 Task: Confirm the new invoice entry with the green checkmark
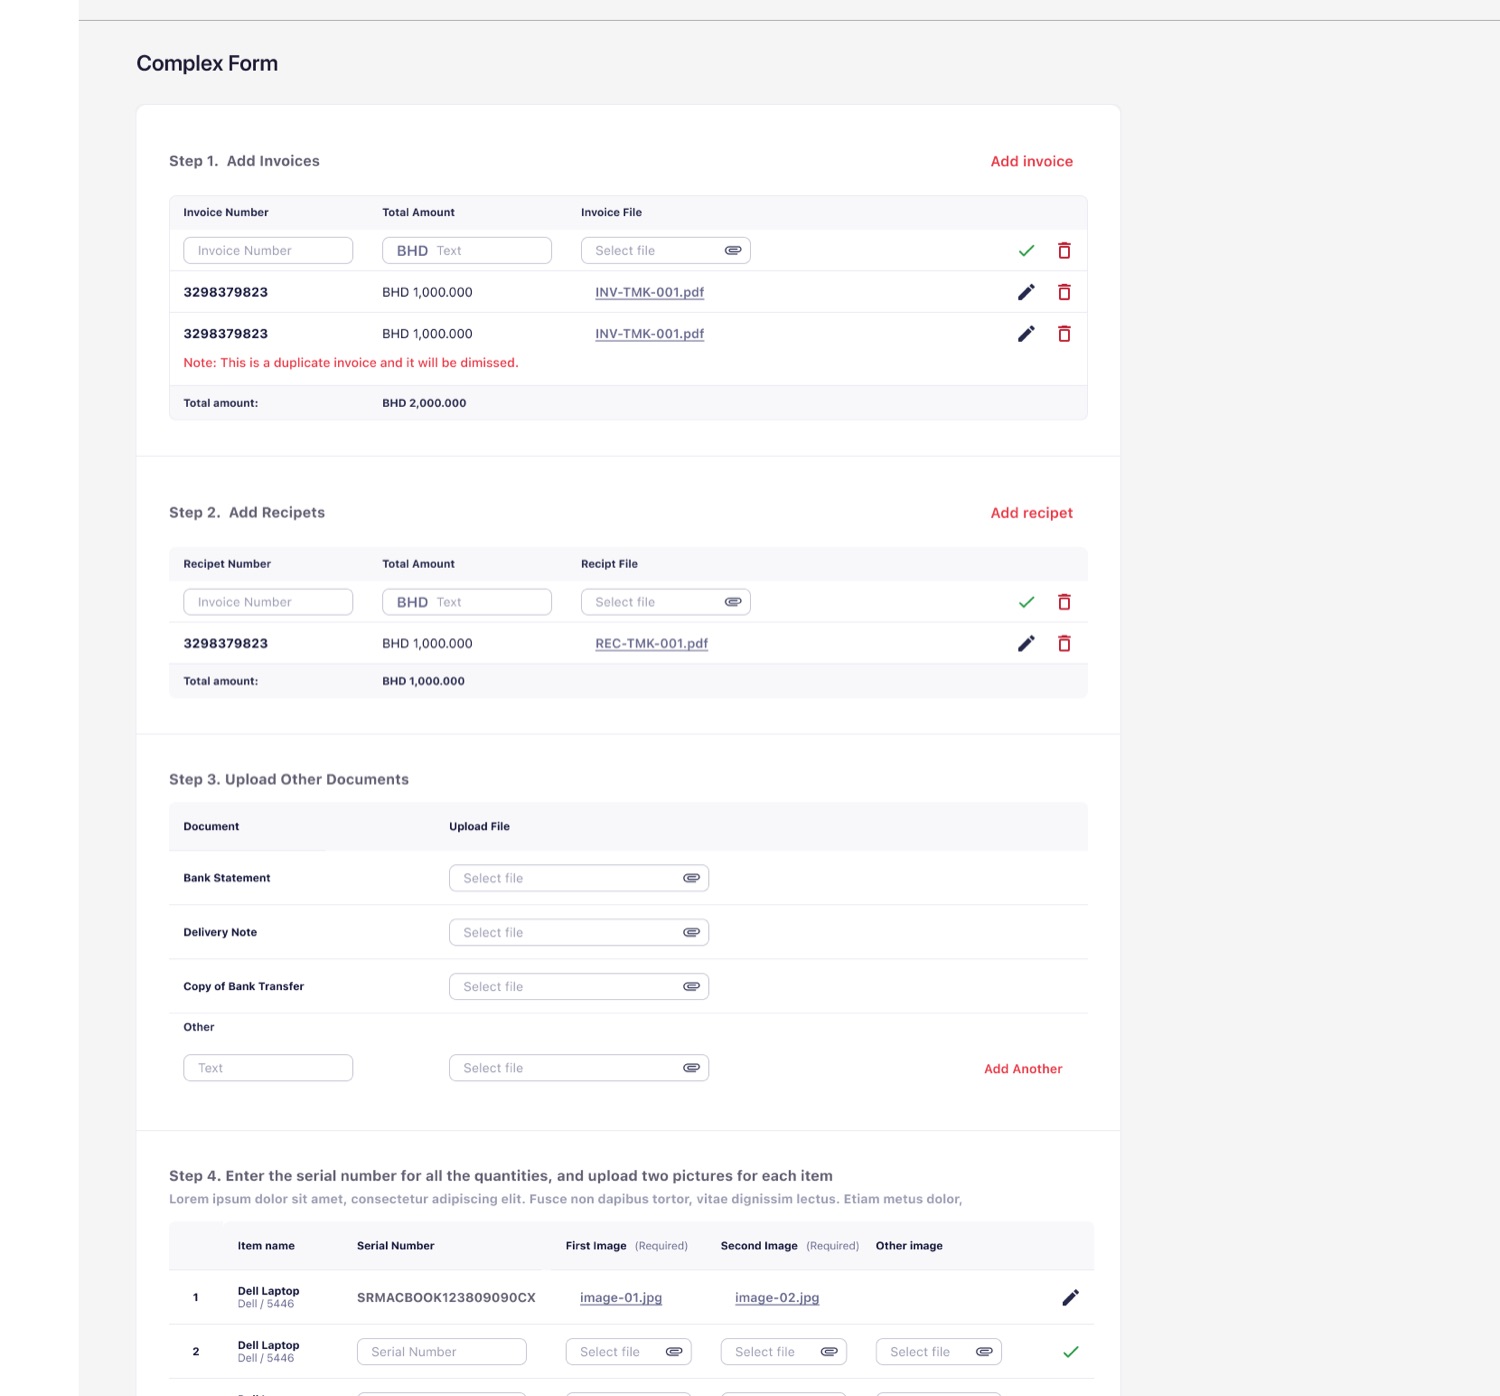1026,251
